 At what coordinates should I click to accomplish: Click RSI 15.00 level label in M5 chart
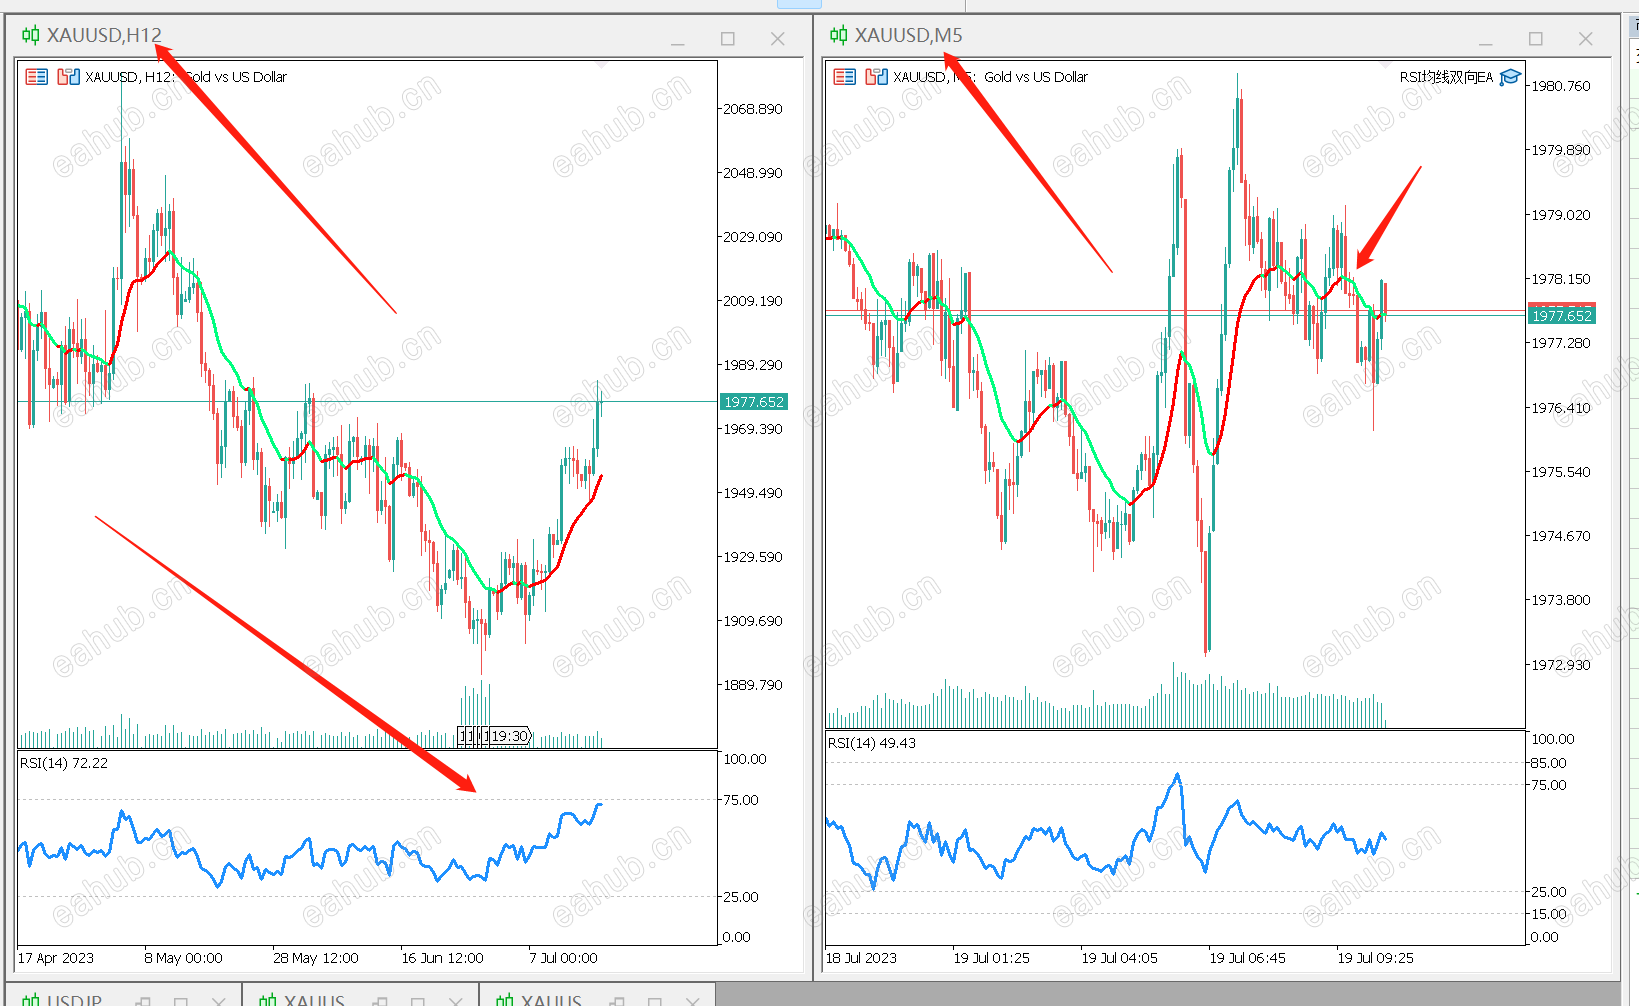(x=1549, y=914)
